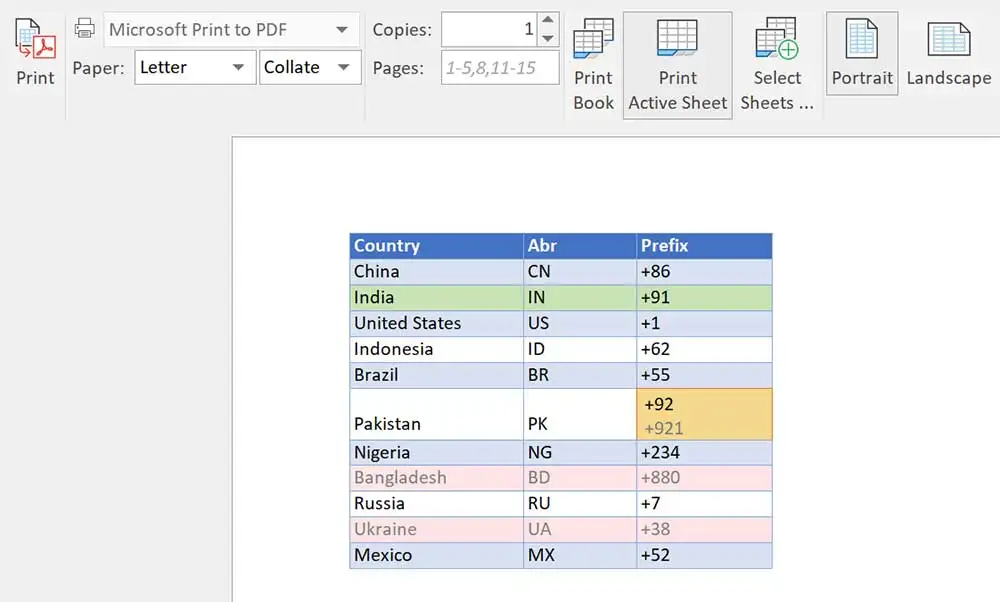Decrease copies with the down arrow
Viewport: 1000px width, 602px height.
pos(548,38)
